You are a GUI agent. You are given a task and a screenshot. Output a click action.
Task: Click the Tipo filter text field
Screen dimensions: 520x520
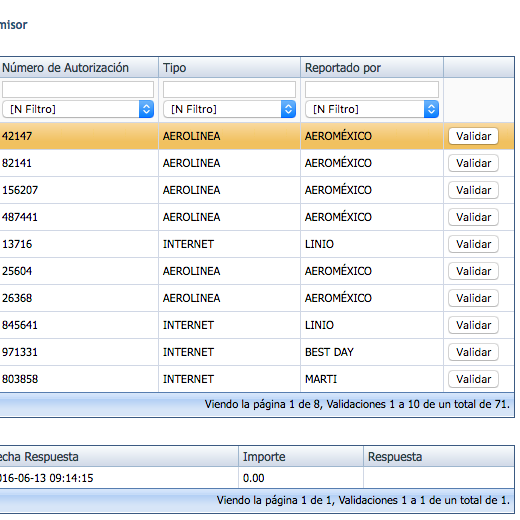click(x=229, y=89)
